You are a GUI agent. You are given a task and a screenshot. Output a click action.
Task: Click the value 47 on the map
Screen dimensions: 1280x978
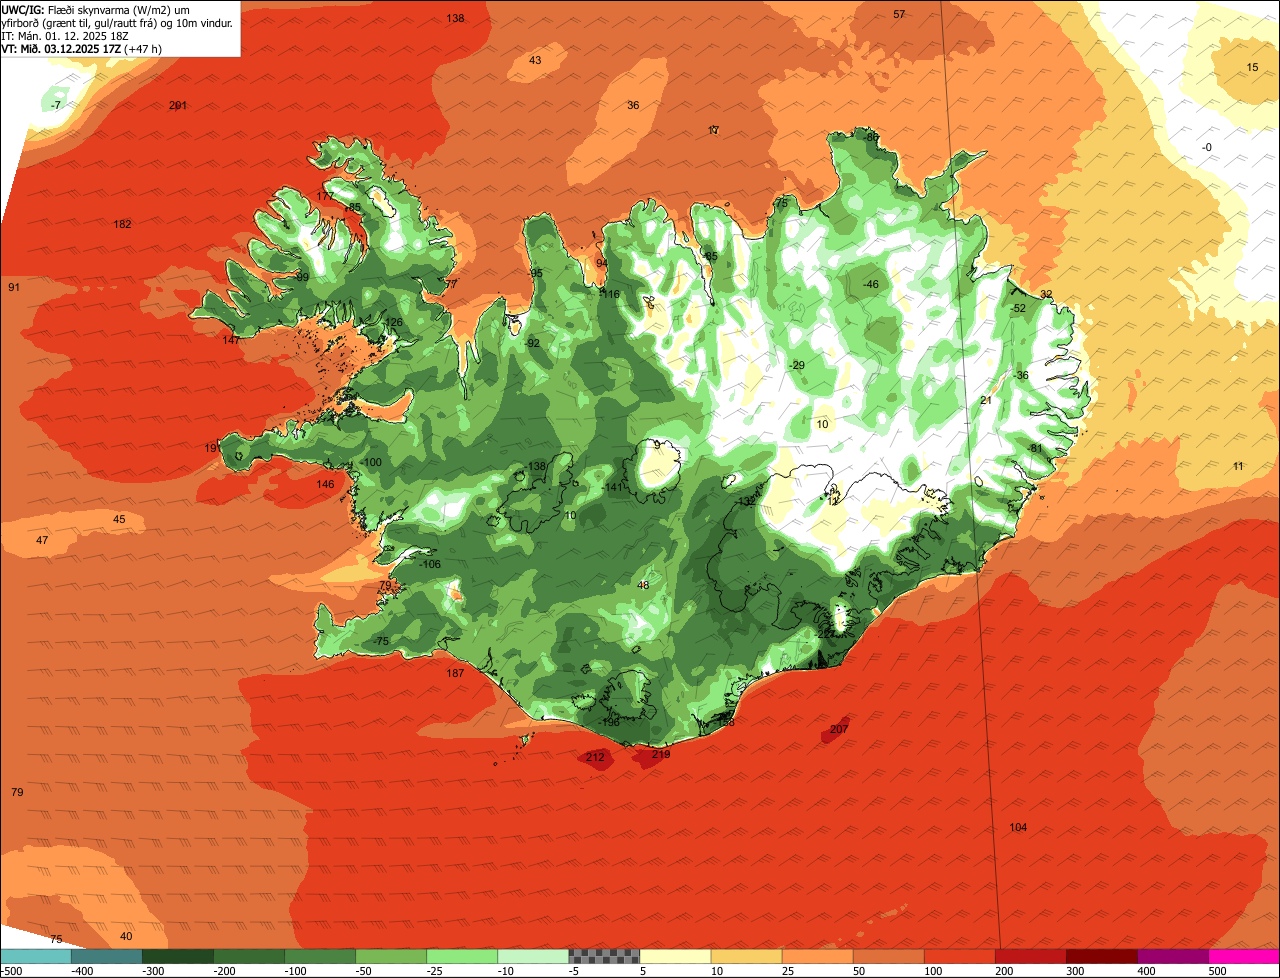click(42, 540)
